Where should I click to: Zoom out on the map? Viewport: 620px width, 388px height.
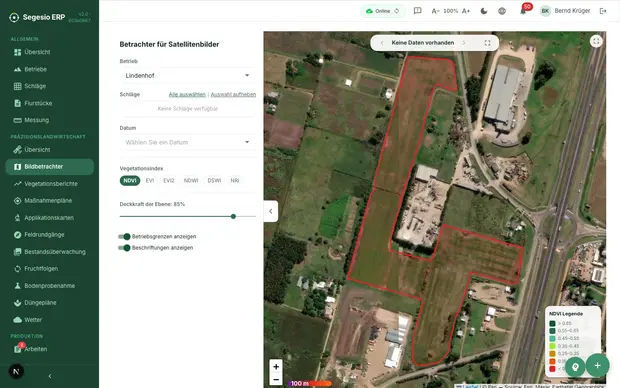pos(276,380)
